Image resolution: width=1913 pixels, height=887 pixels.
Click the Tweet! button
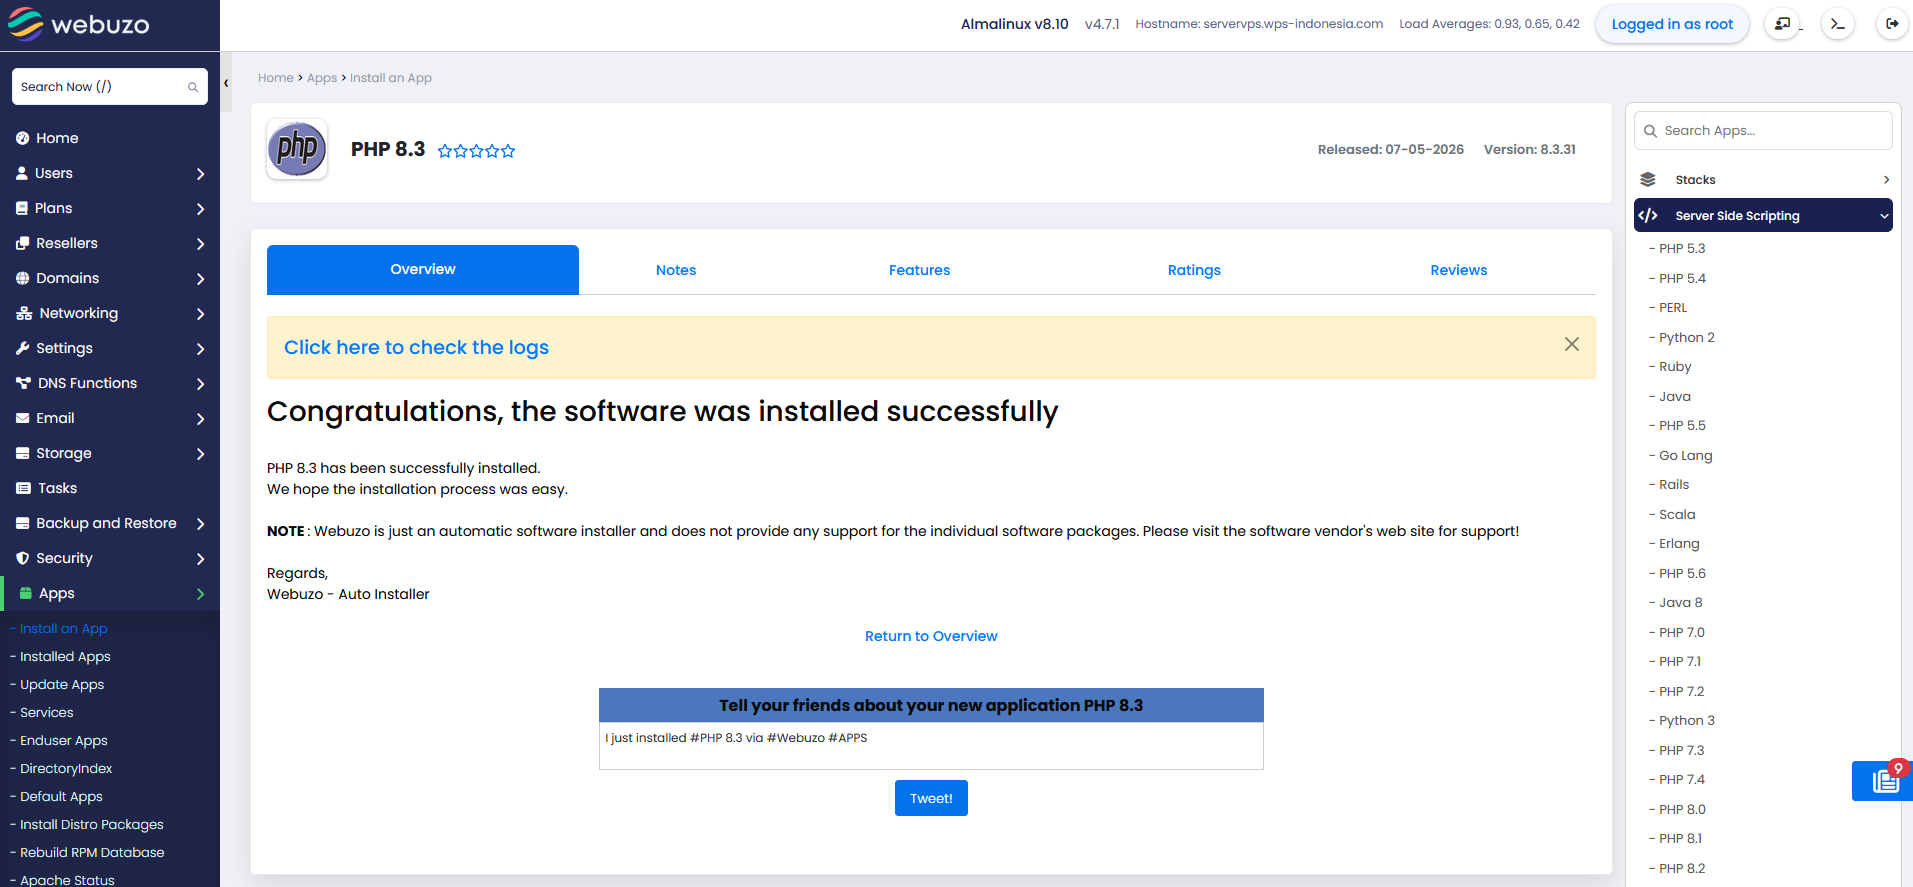coord(931,798)
